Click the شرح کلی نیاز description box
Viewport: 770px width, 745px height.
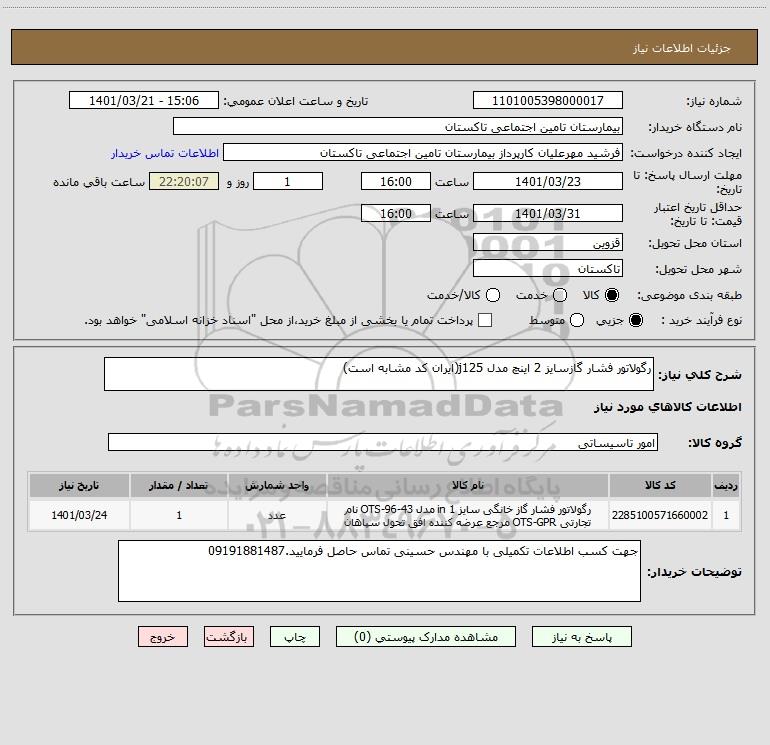(x=379, y=374)
